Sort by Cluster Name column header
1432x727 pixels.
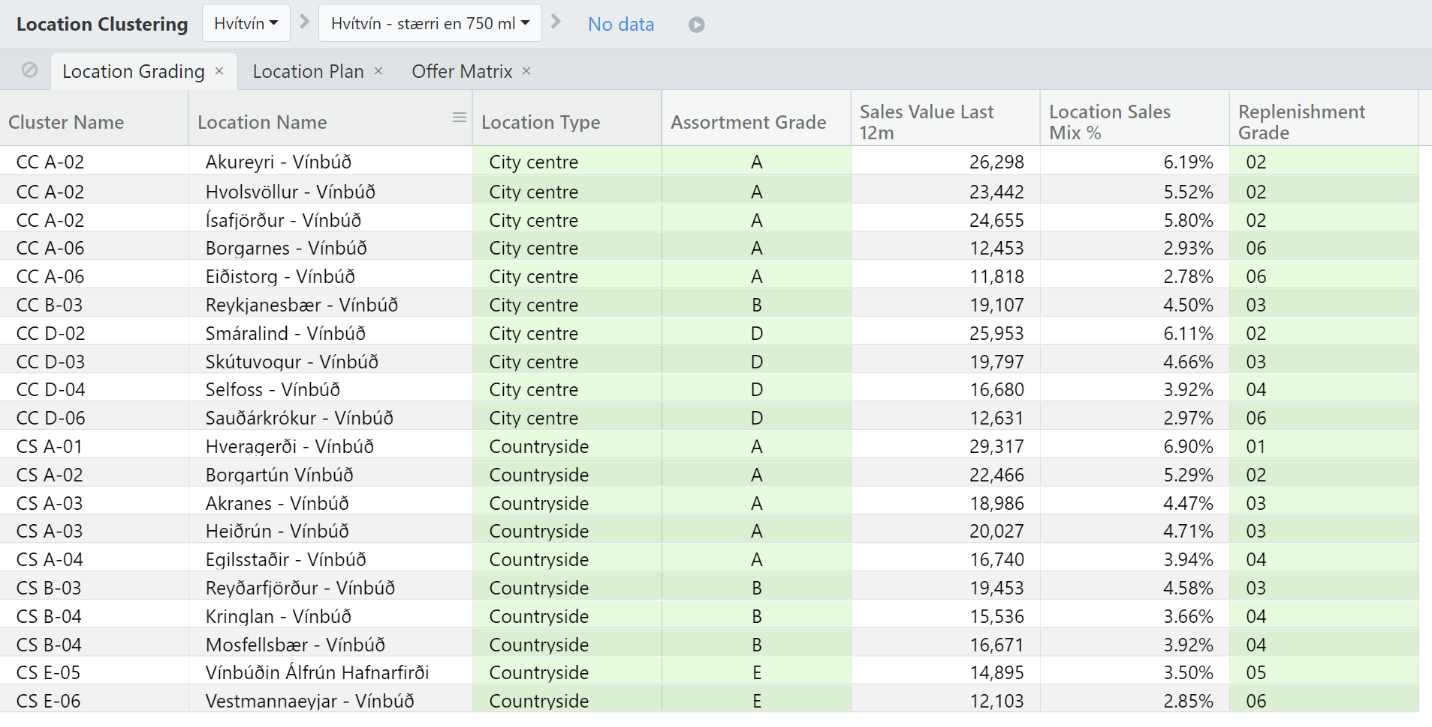[x=66, y=122]
